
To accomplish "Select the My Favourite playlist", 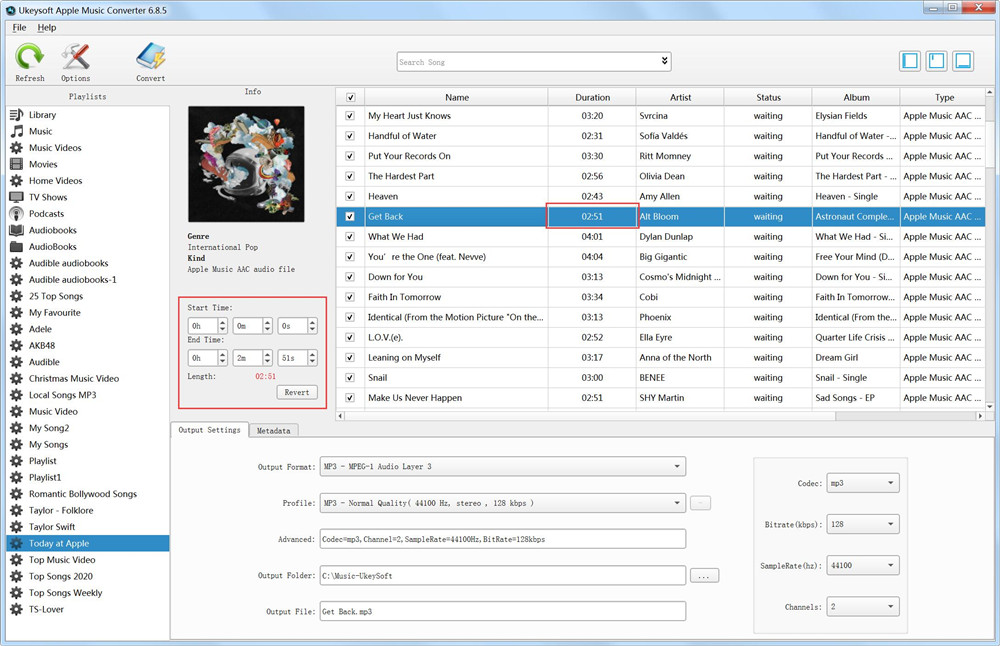I will click(54, 312).
